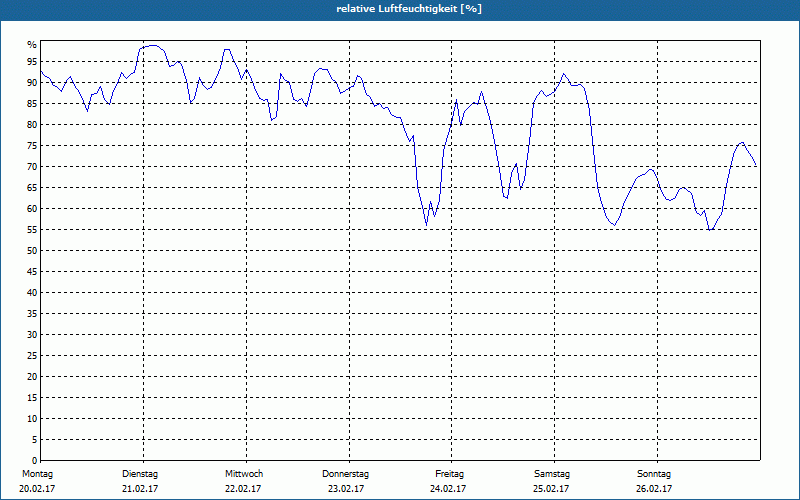Click the '95' y-axis value

pos(32,62)
